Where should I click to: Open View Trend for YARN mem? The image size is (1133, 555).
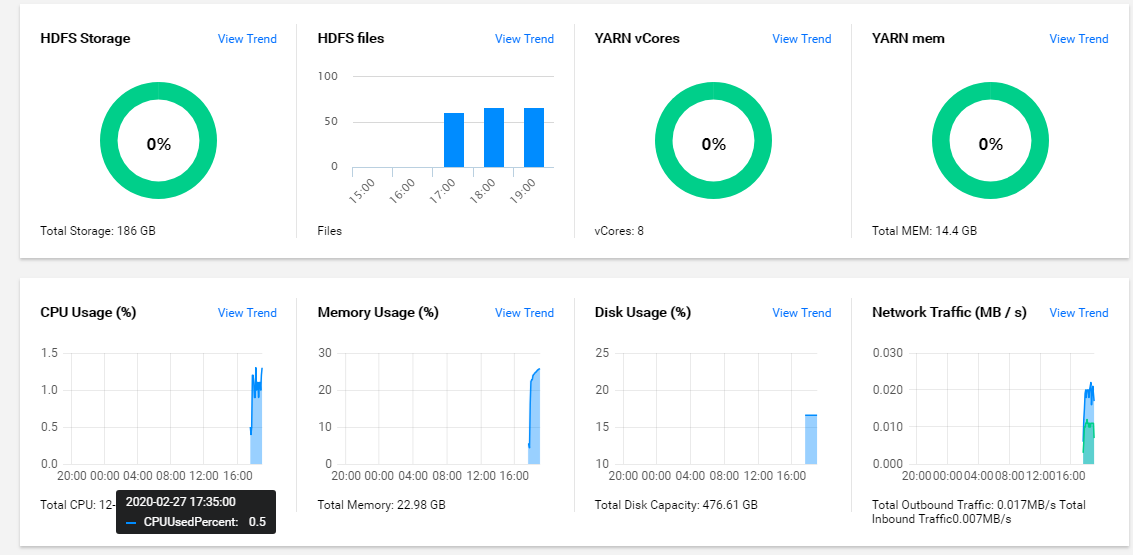point(1079,39)
